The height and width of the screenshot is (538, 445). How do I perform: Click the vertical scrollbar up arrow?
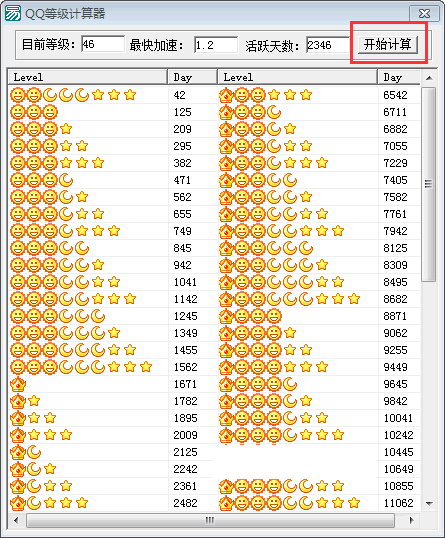(x=429, y=78)
